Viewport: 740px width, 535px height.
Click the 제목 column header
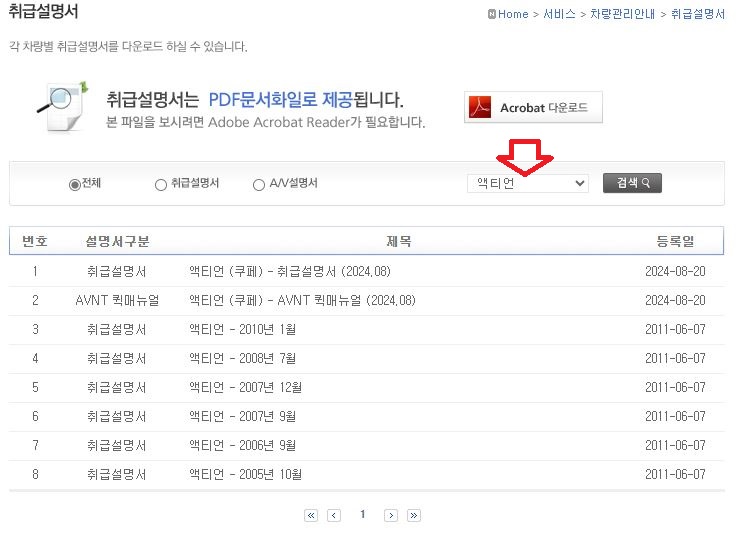(x=399, y=242)
